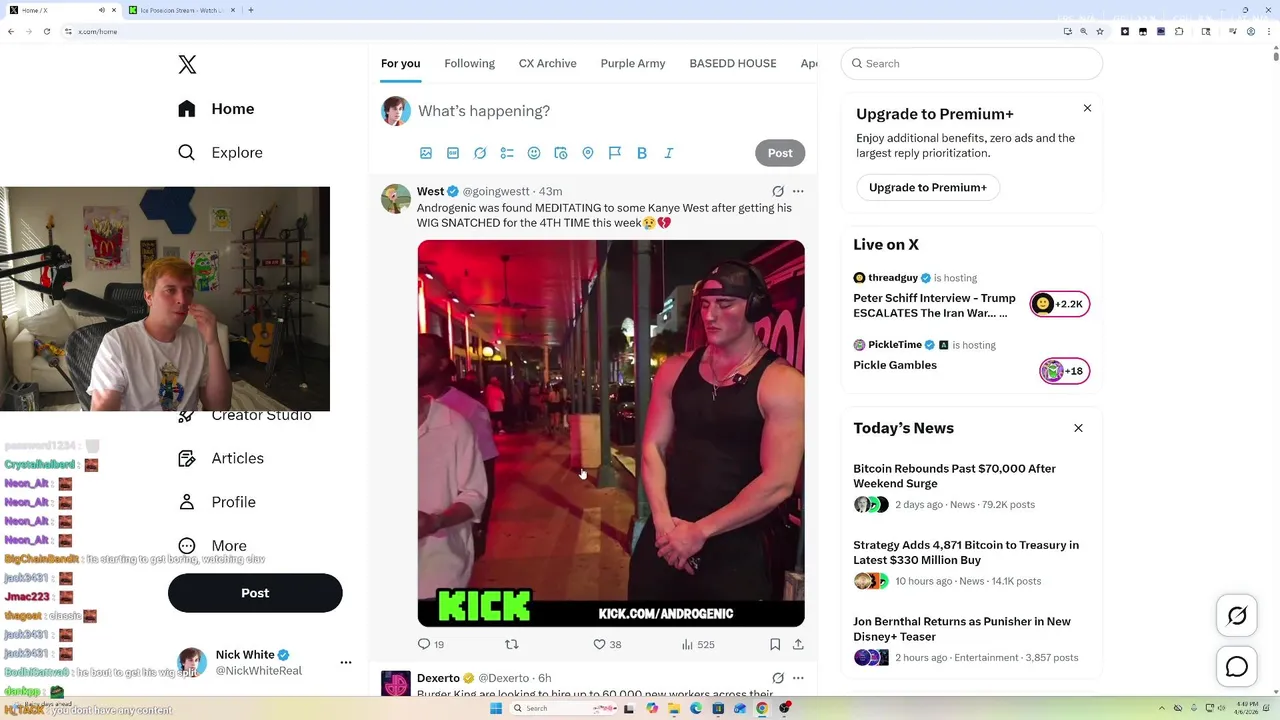Open Explore from the sidebar
This screenshot has width=1280, height=720.
(x=220, y=153)
